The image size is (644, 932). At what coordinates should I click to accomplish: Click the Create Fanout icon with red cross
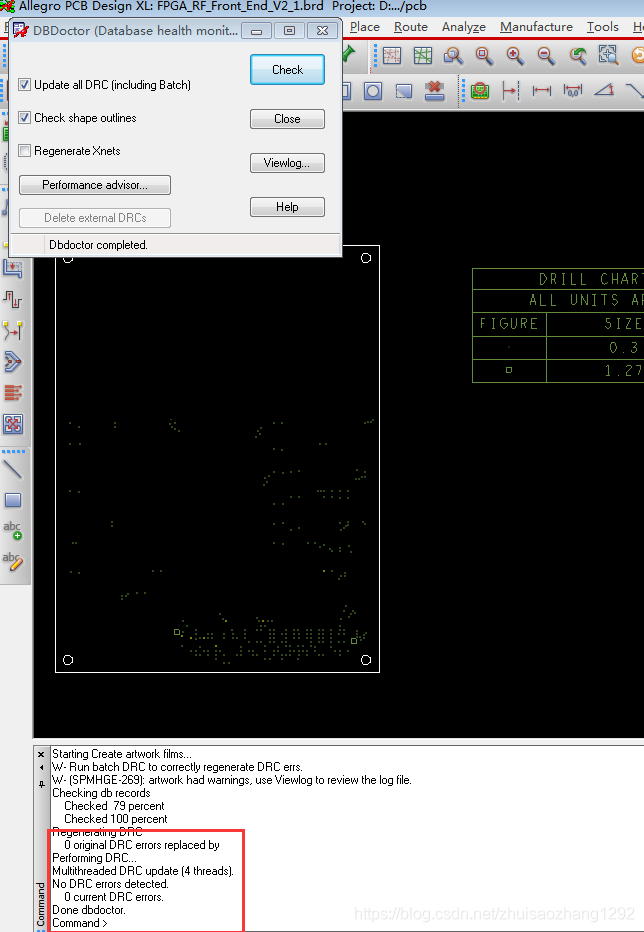click(x=13, y=424)
